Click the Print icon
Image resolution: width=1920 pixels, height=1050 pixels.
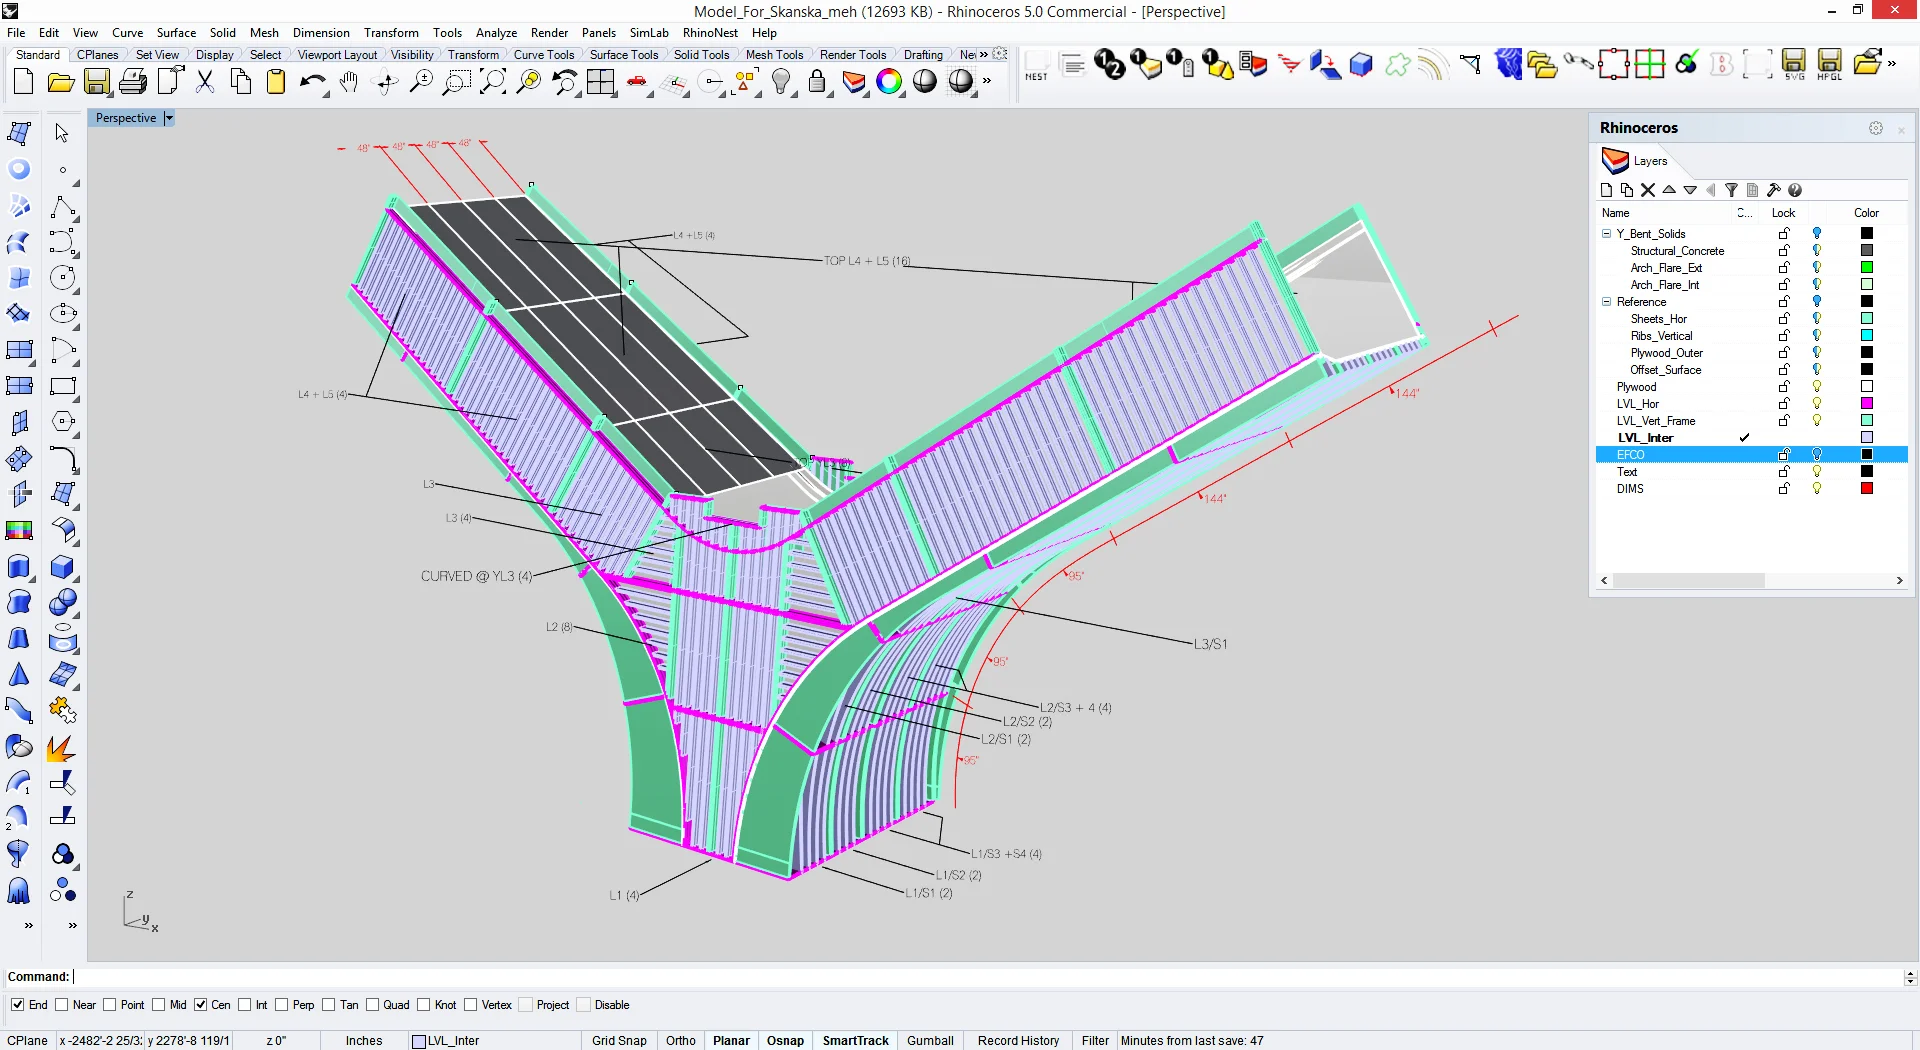[132, 82]
